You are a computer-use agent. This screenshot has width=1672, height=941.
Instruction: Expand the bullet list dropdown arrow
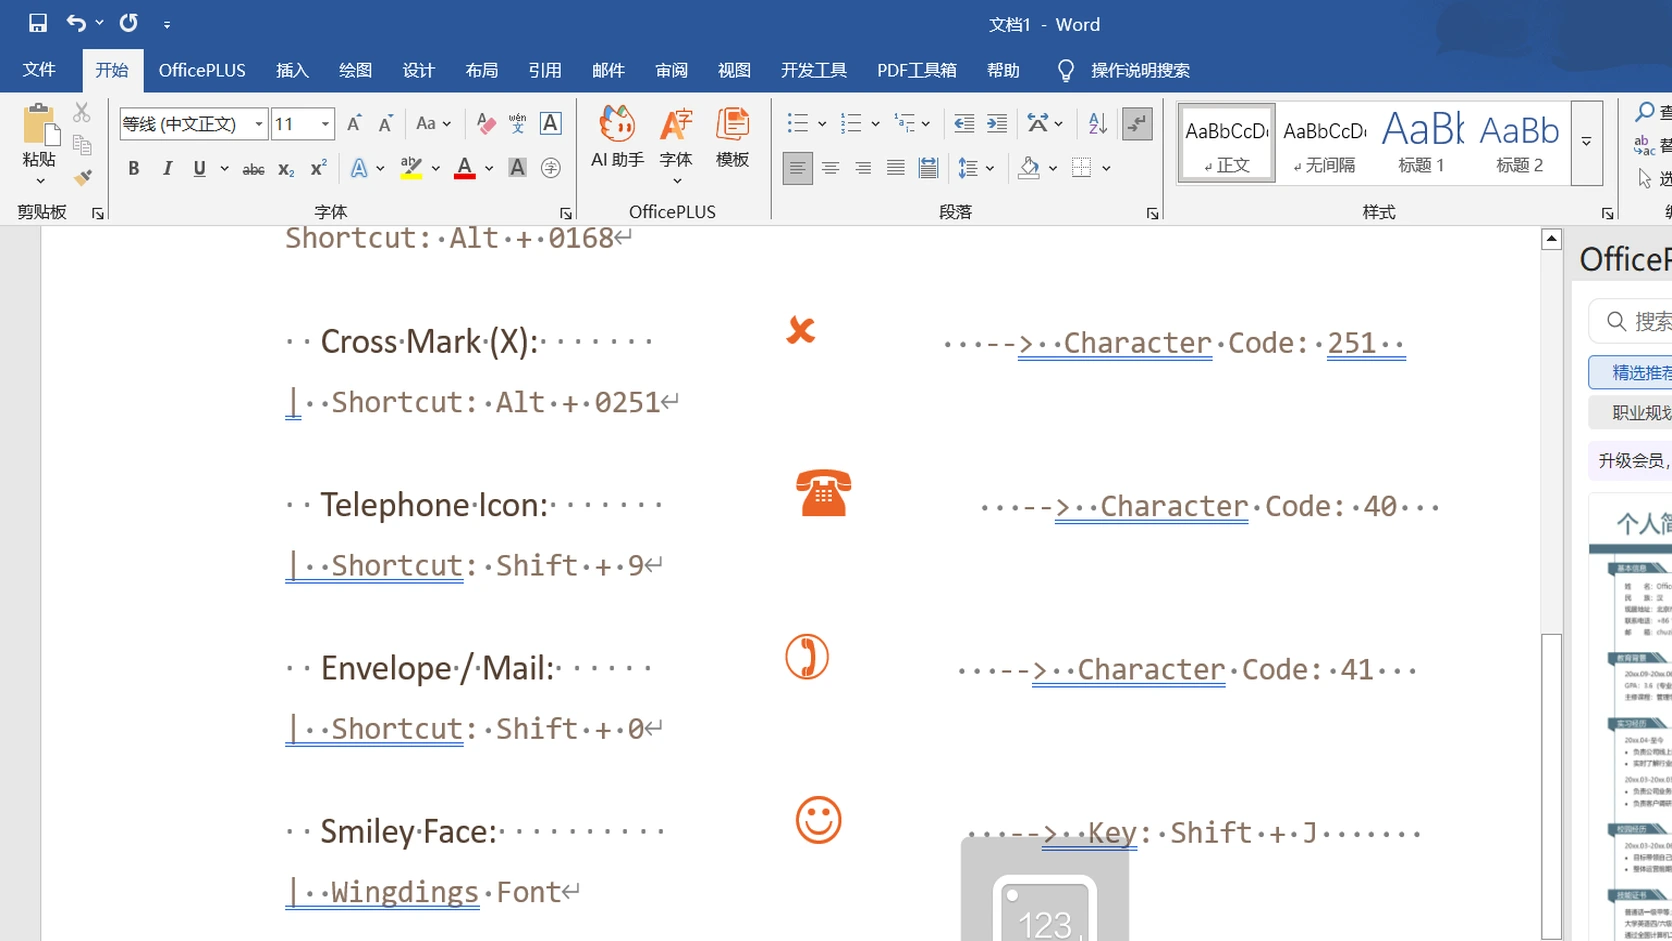pyautogui.click(x=822, y=124)
